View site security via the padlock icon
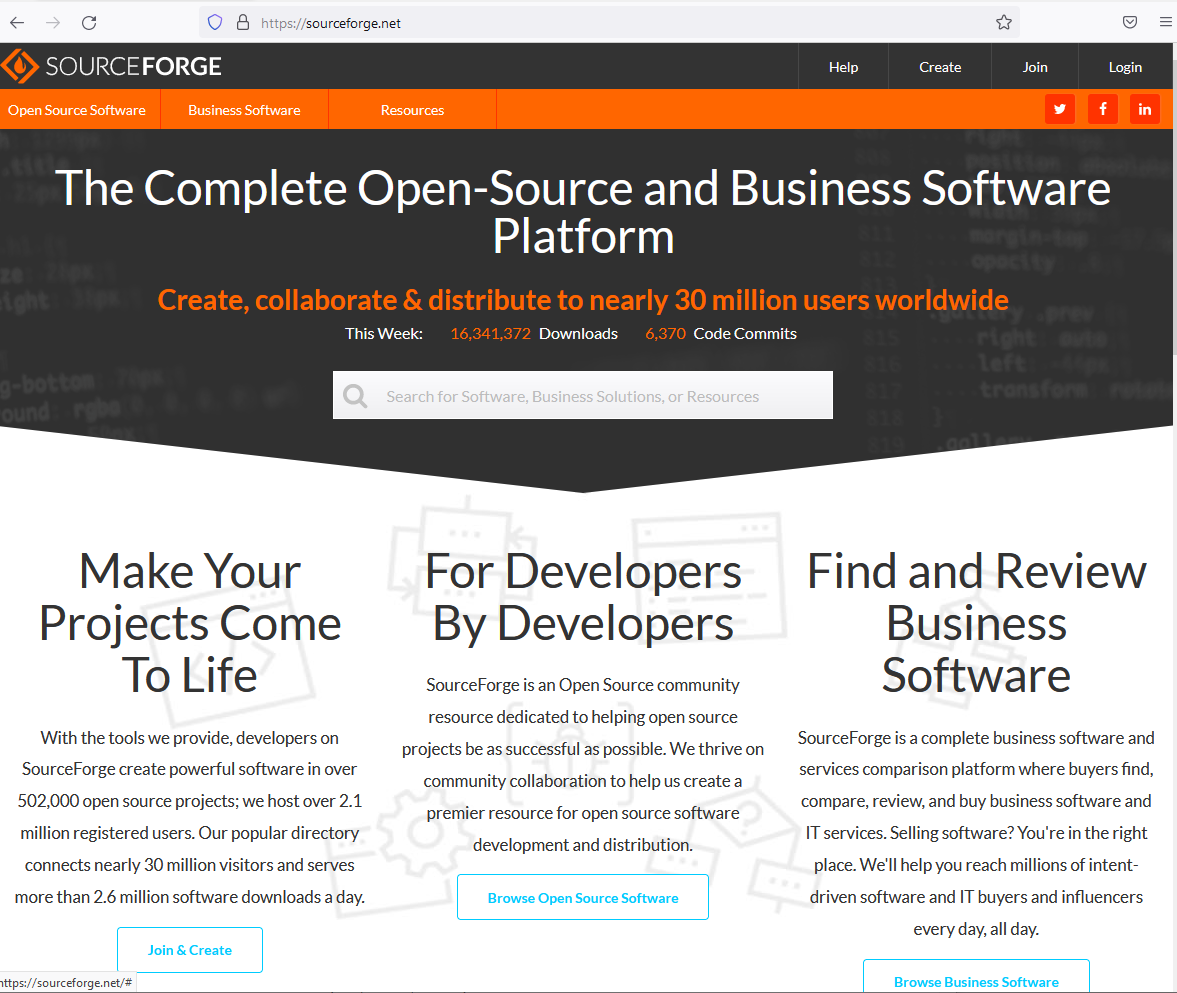Viewport: 1177px width, 993px height. (243, 21)
